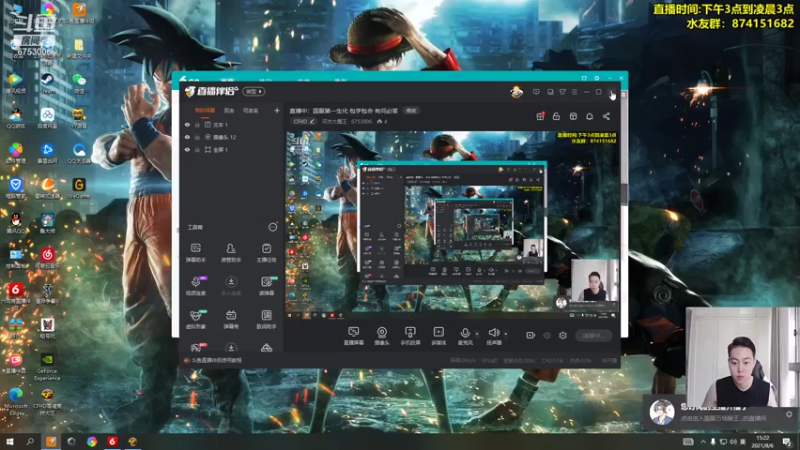Click the room invitation popup with avatar
800x450 pixels.
(720, 412)
